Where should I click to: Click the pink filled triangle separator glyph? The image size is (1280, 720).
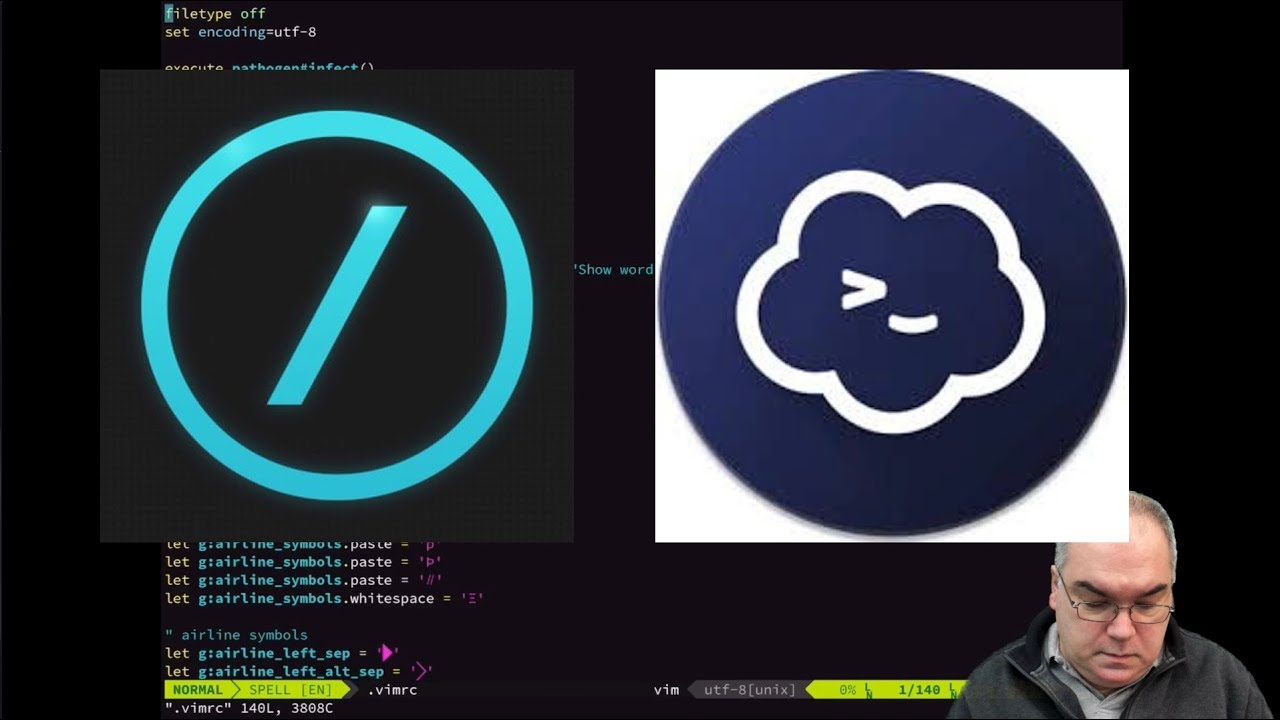388,653
